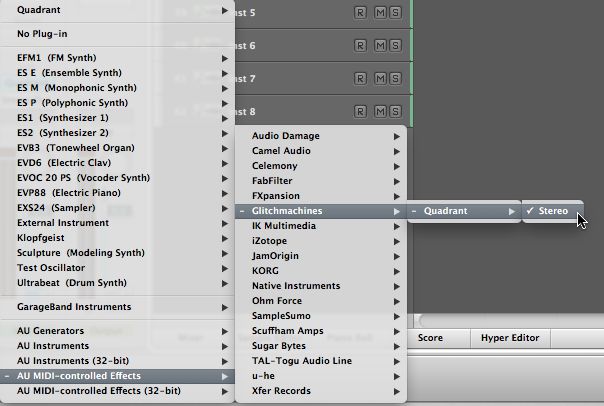Open JamOrigin manufacturer submenu
This screenshot has width=604, height=406.
pos(321,256)
